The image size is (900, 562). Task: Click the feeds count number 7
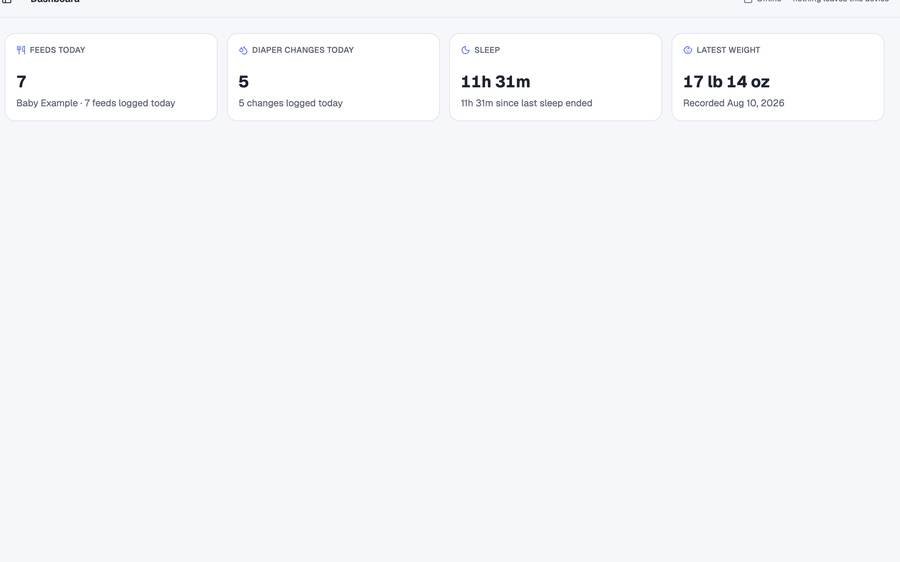tap(21, 82)
